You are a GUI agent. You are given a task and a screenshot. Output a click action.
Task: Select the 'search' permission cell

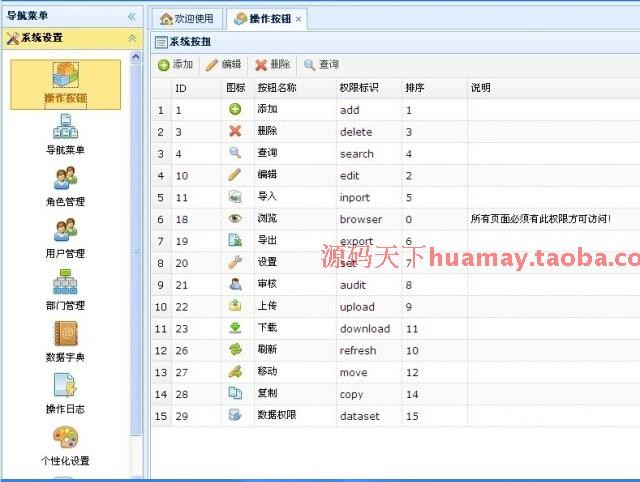click(369, 154)
